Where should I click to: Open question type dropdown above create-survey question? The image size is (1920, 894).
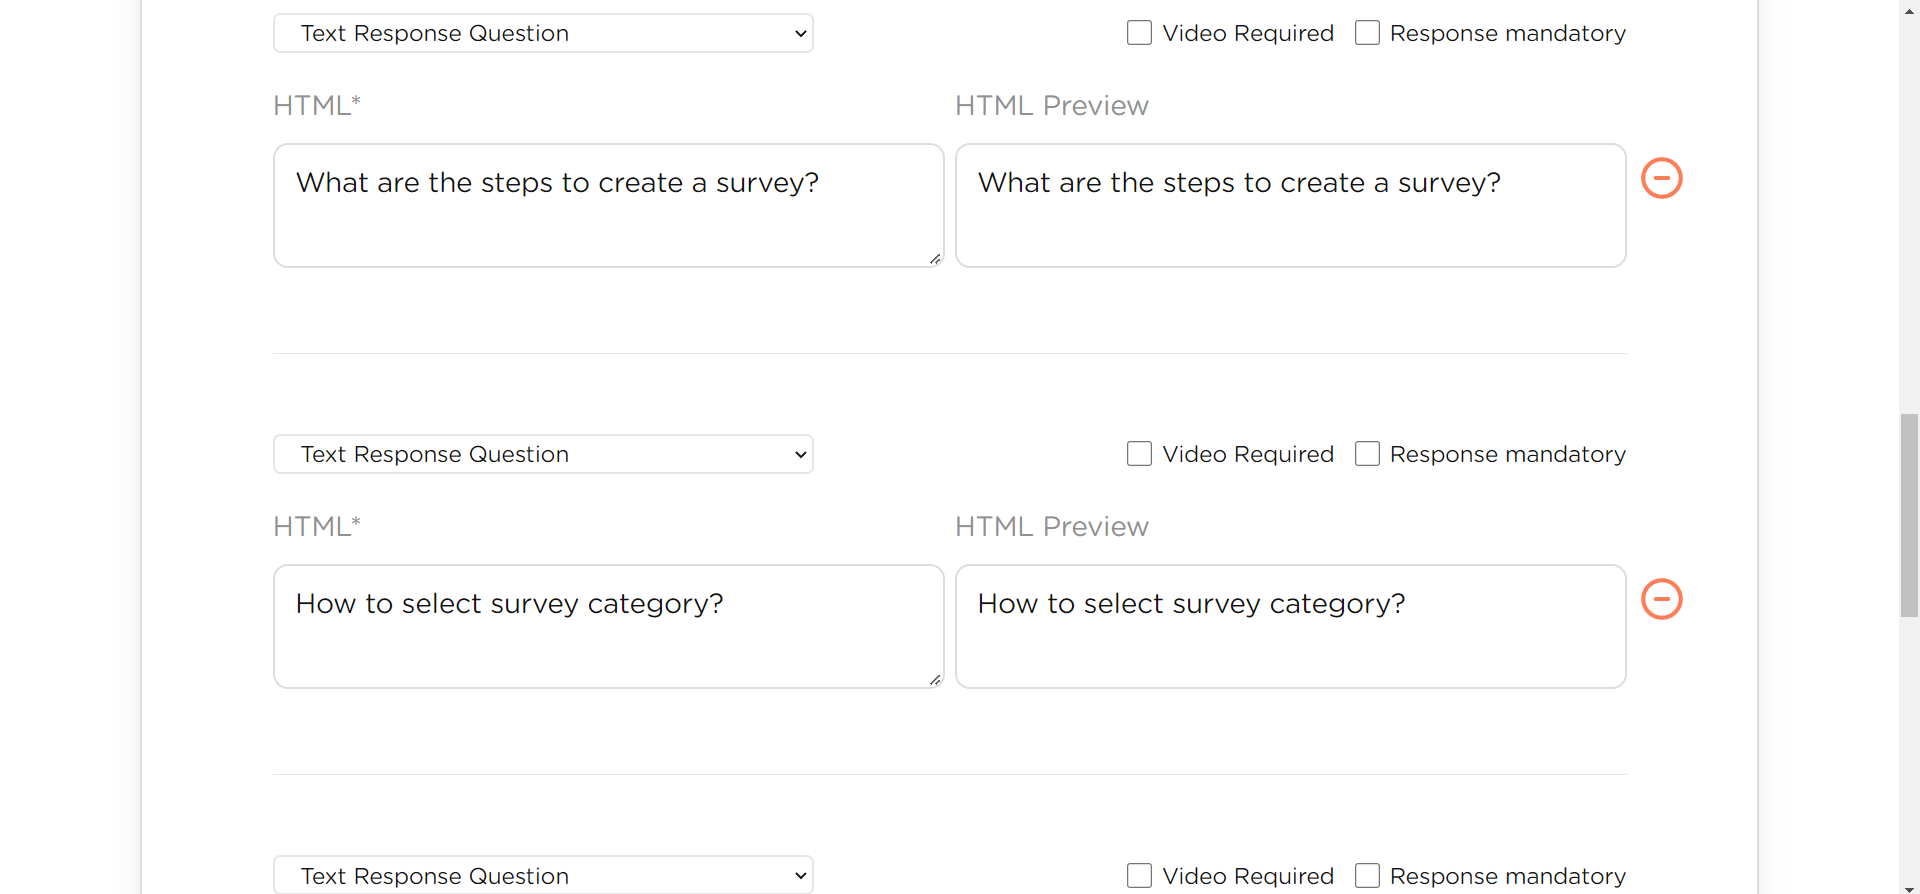(543, 33)
